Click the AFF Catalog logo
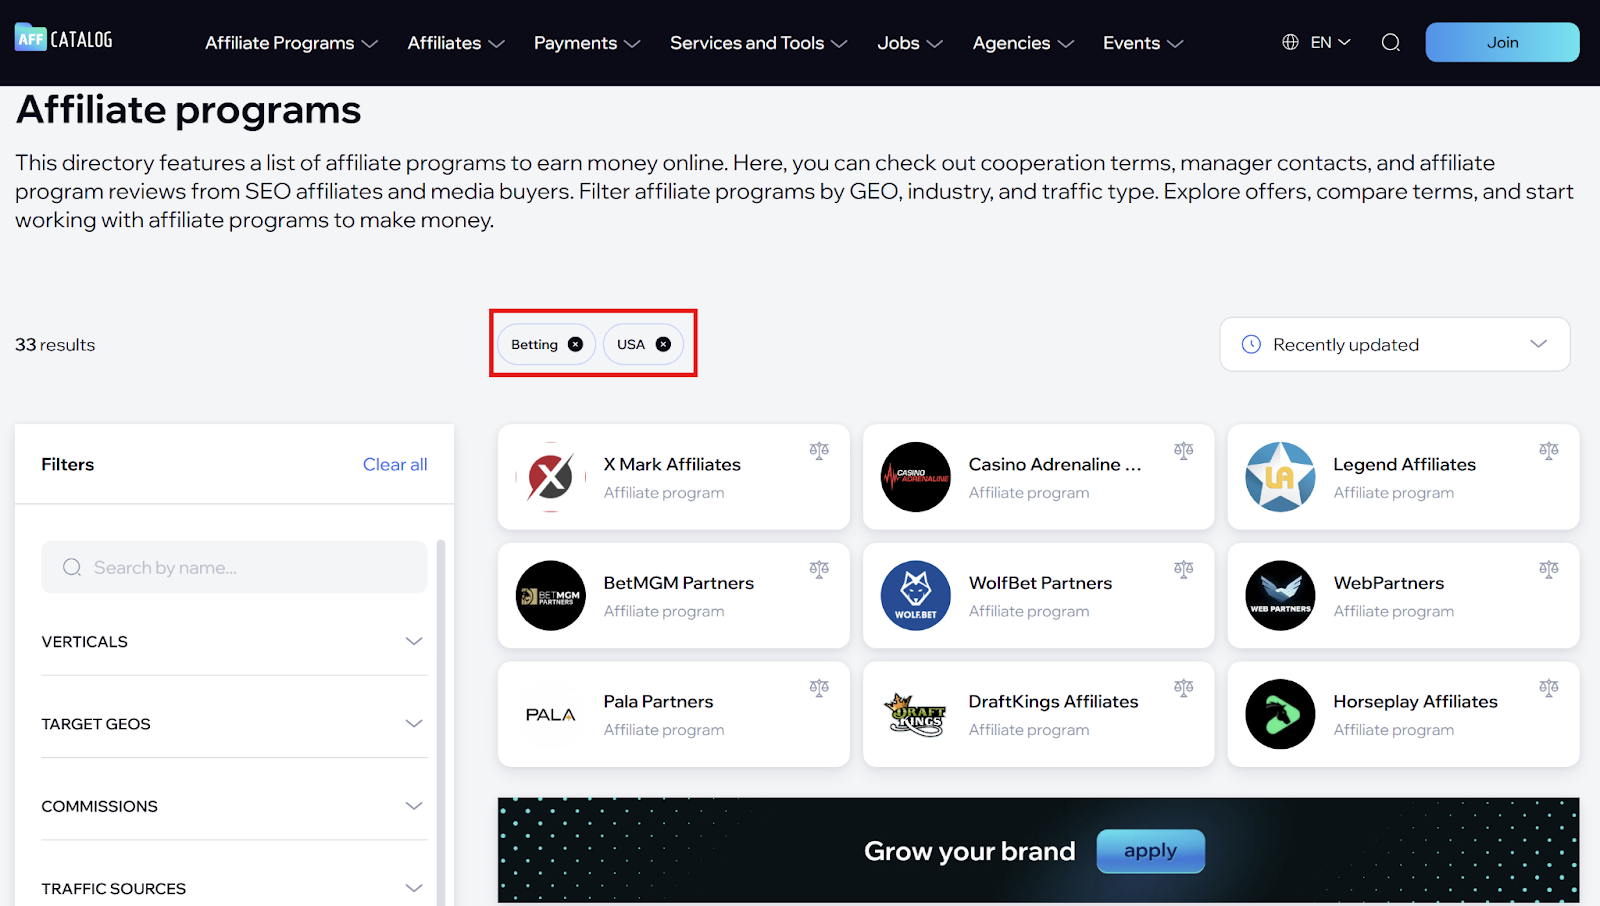Image resolution: width=1600 pixels, height=906 pixels. pyautogui.click(x=64, y=39)
